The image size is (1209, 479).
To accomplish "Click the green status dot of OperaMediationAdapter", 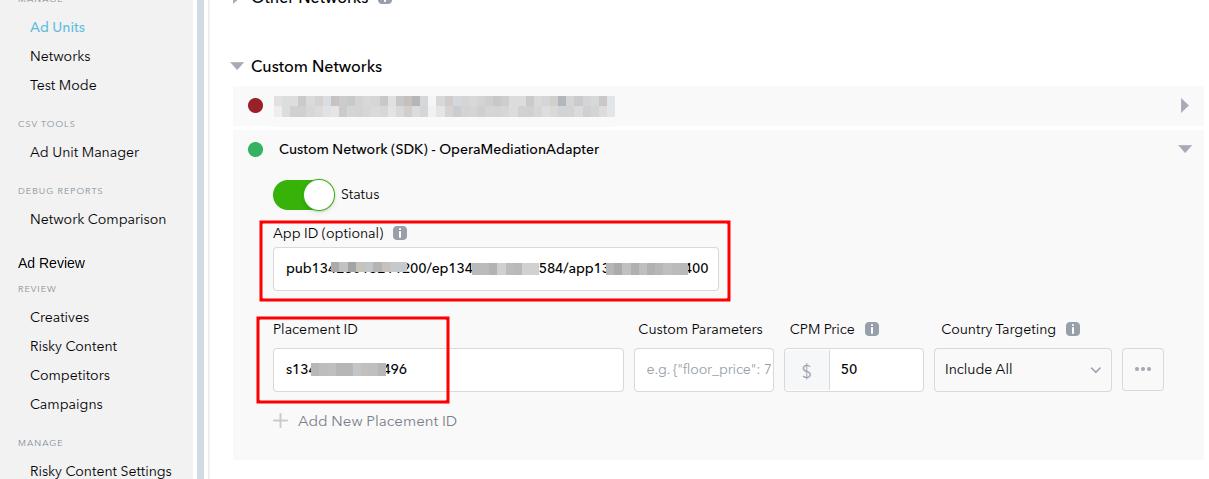I will (255, 150).
